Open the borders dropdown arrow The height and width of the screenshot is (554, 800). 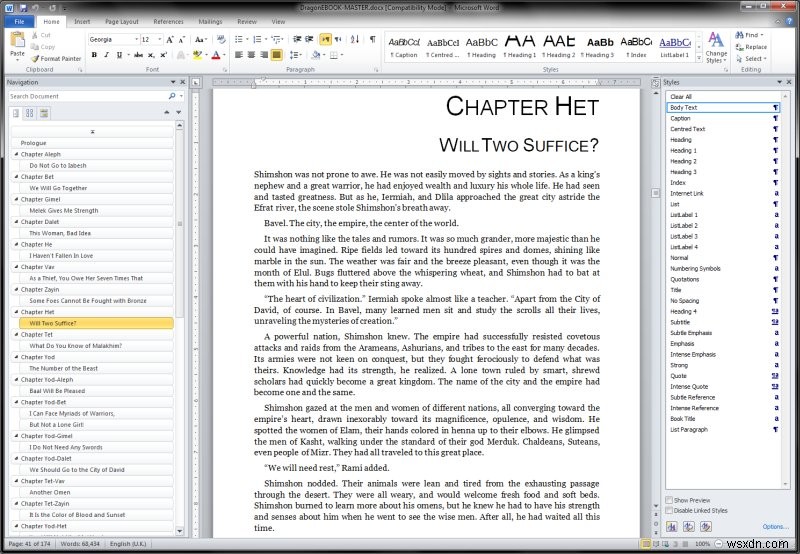coord(341,55)
